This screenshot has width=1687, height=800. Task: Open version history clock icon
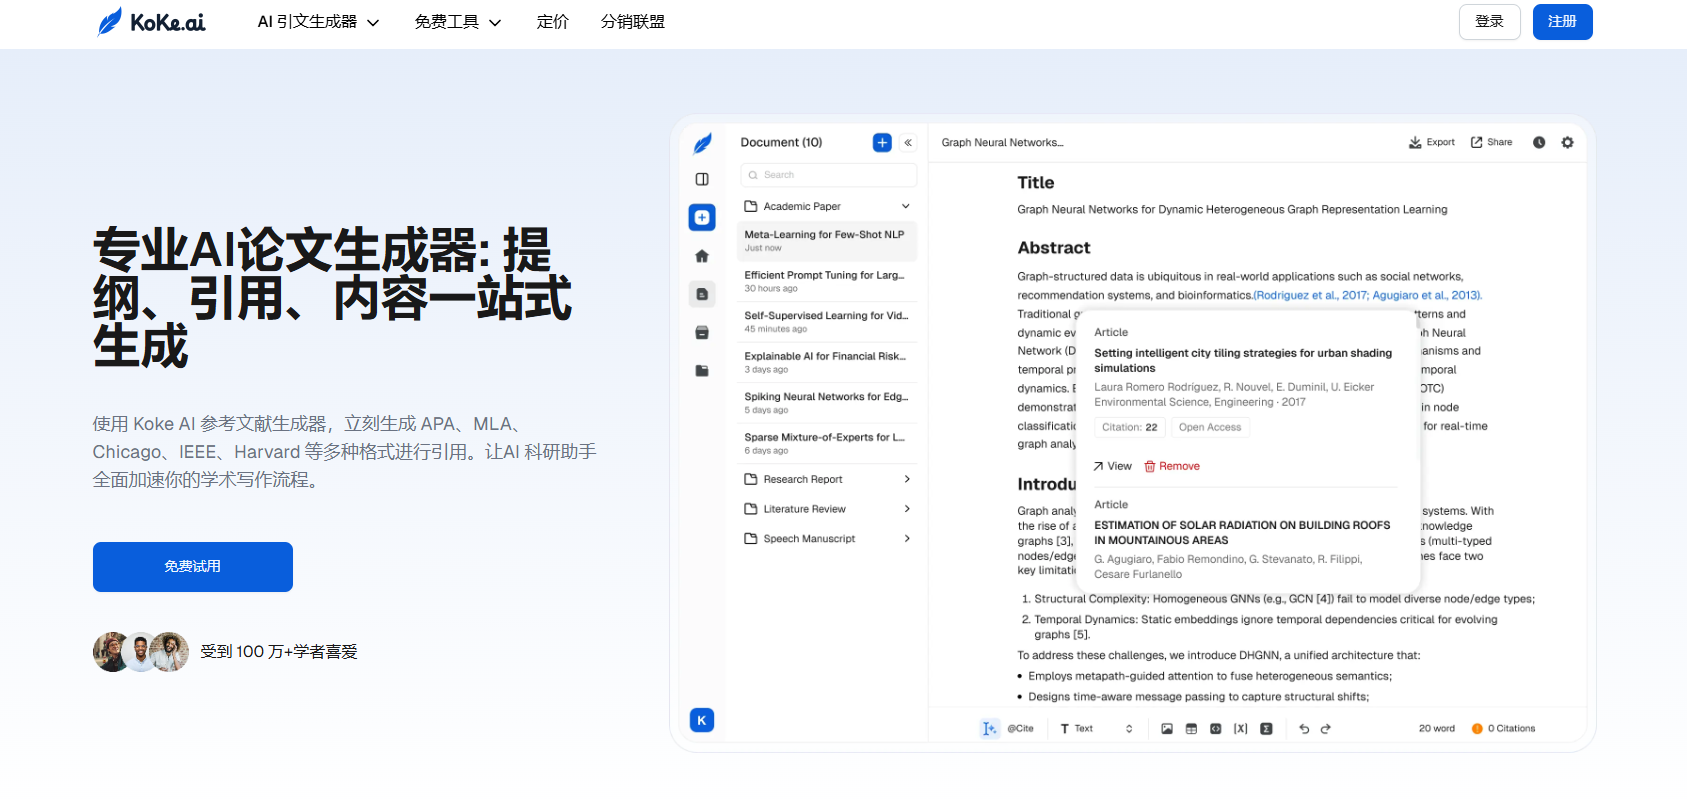coord(1539,142)
